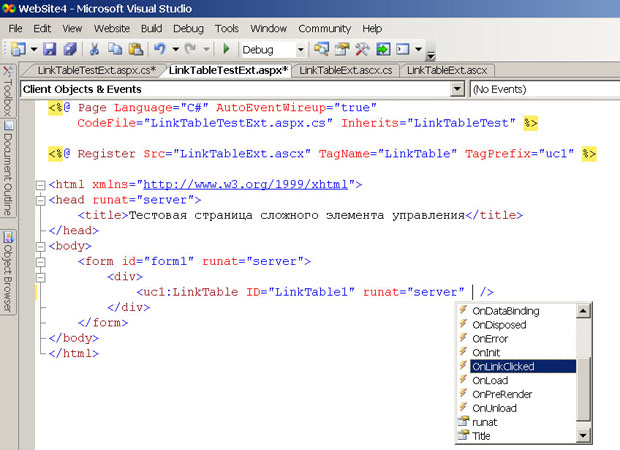Open the Edit menu

[42, 28]
